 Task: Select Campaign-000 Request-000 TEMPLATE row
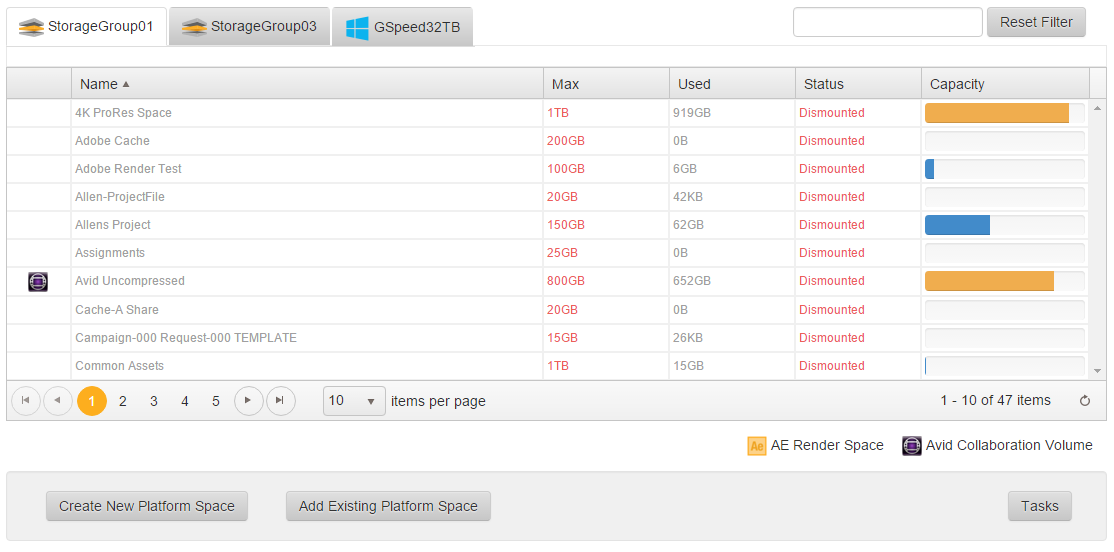pyautogui.click(x=185, y=338)
